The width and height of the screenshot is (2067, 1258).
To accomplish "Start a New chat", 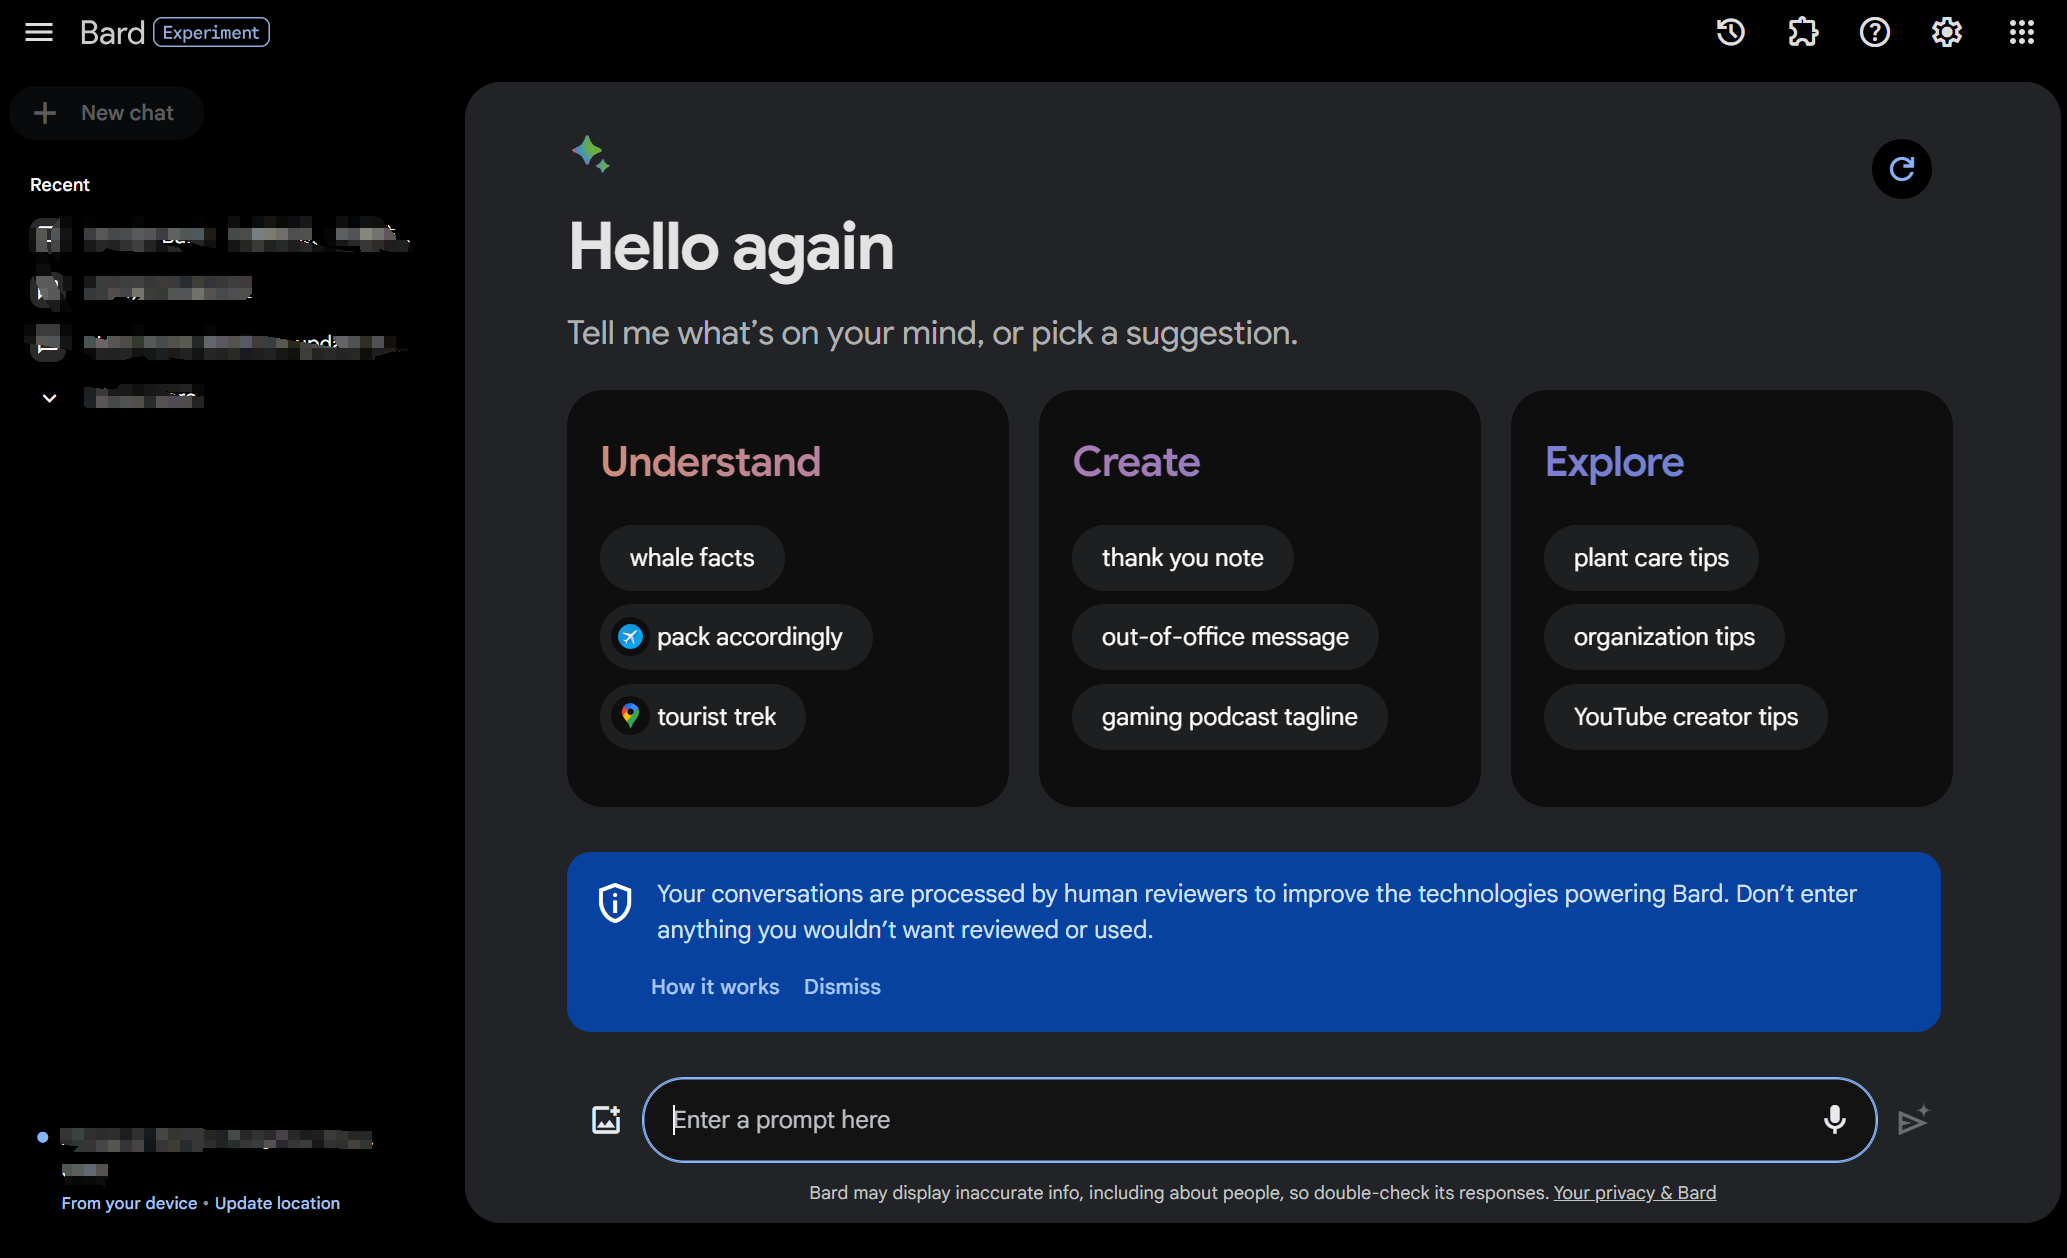I will coord(107,113).
